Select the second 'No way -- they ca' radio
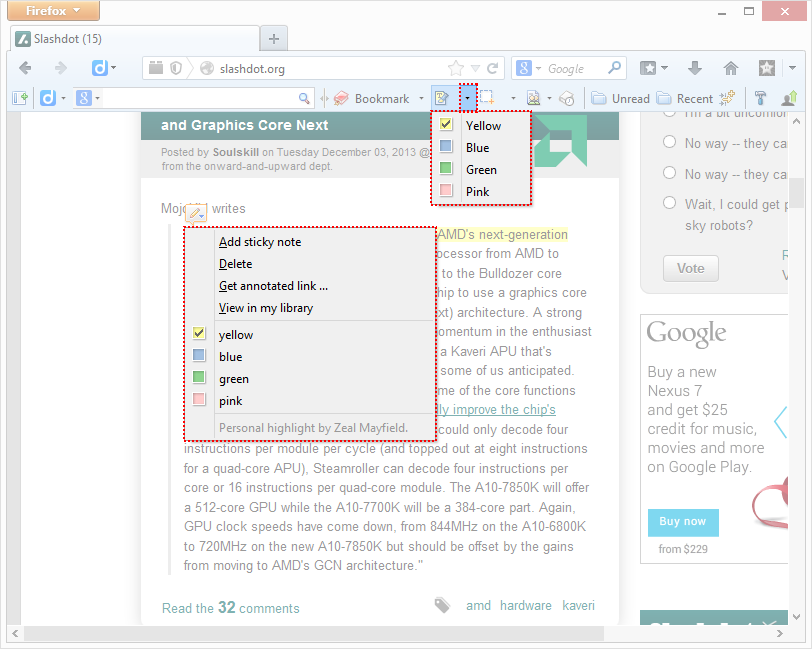The height and width of the screenshot is (649, 812). [670, 172]
